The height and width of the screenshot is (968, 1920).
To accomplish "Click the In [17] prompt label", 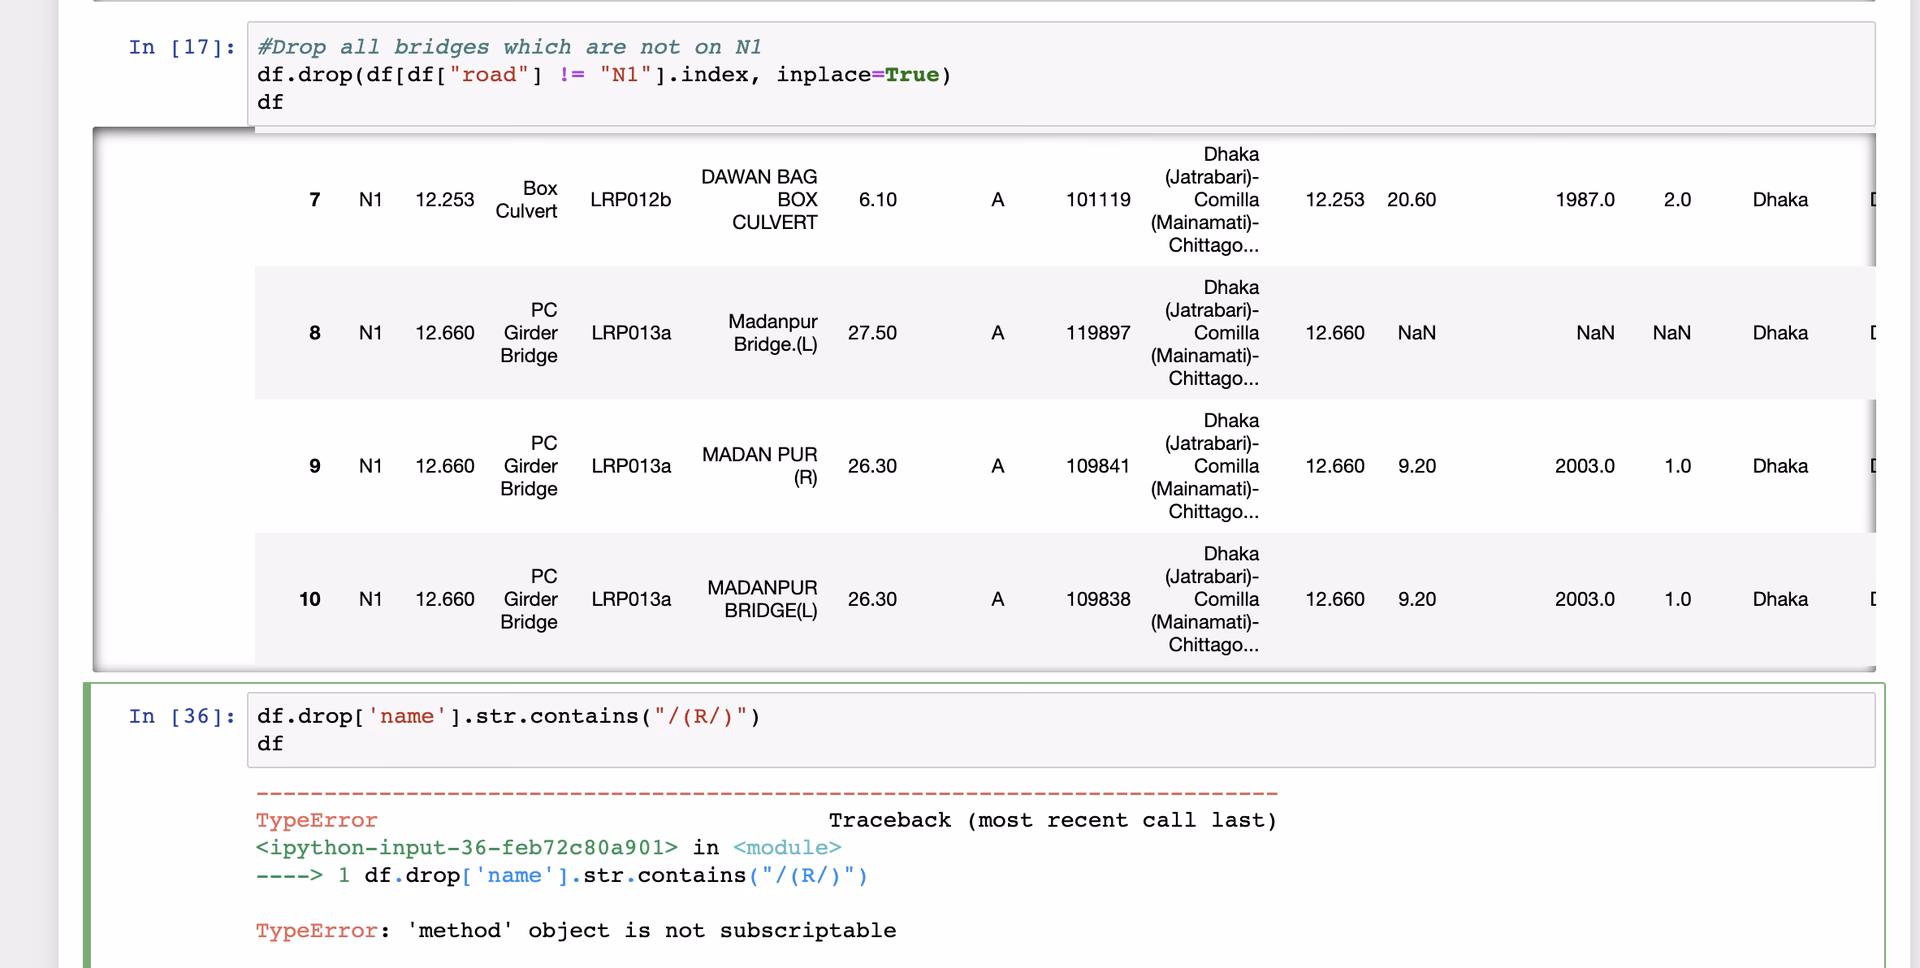I will tap(180, 47).
